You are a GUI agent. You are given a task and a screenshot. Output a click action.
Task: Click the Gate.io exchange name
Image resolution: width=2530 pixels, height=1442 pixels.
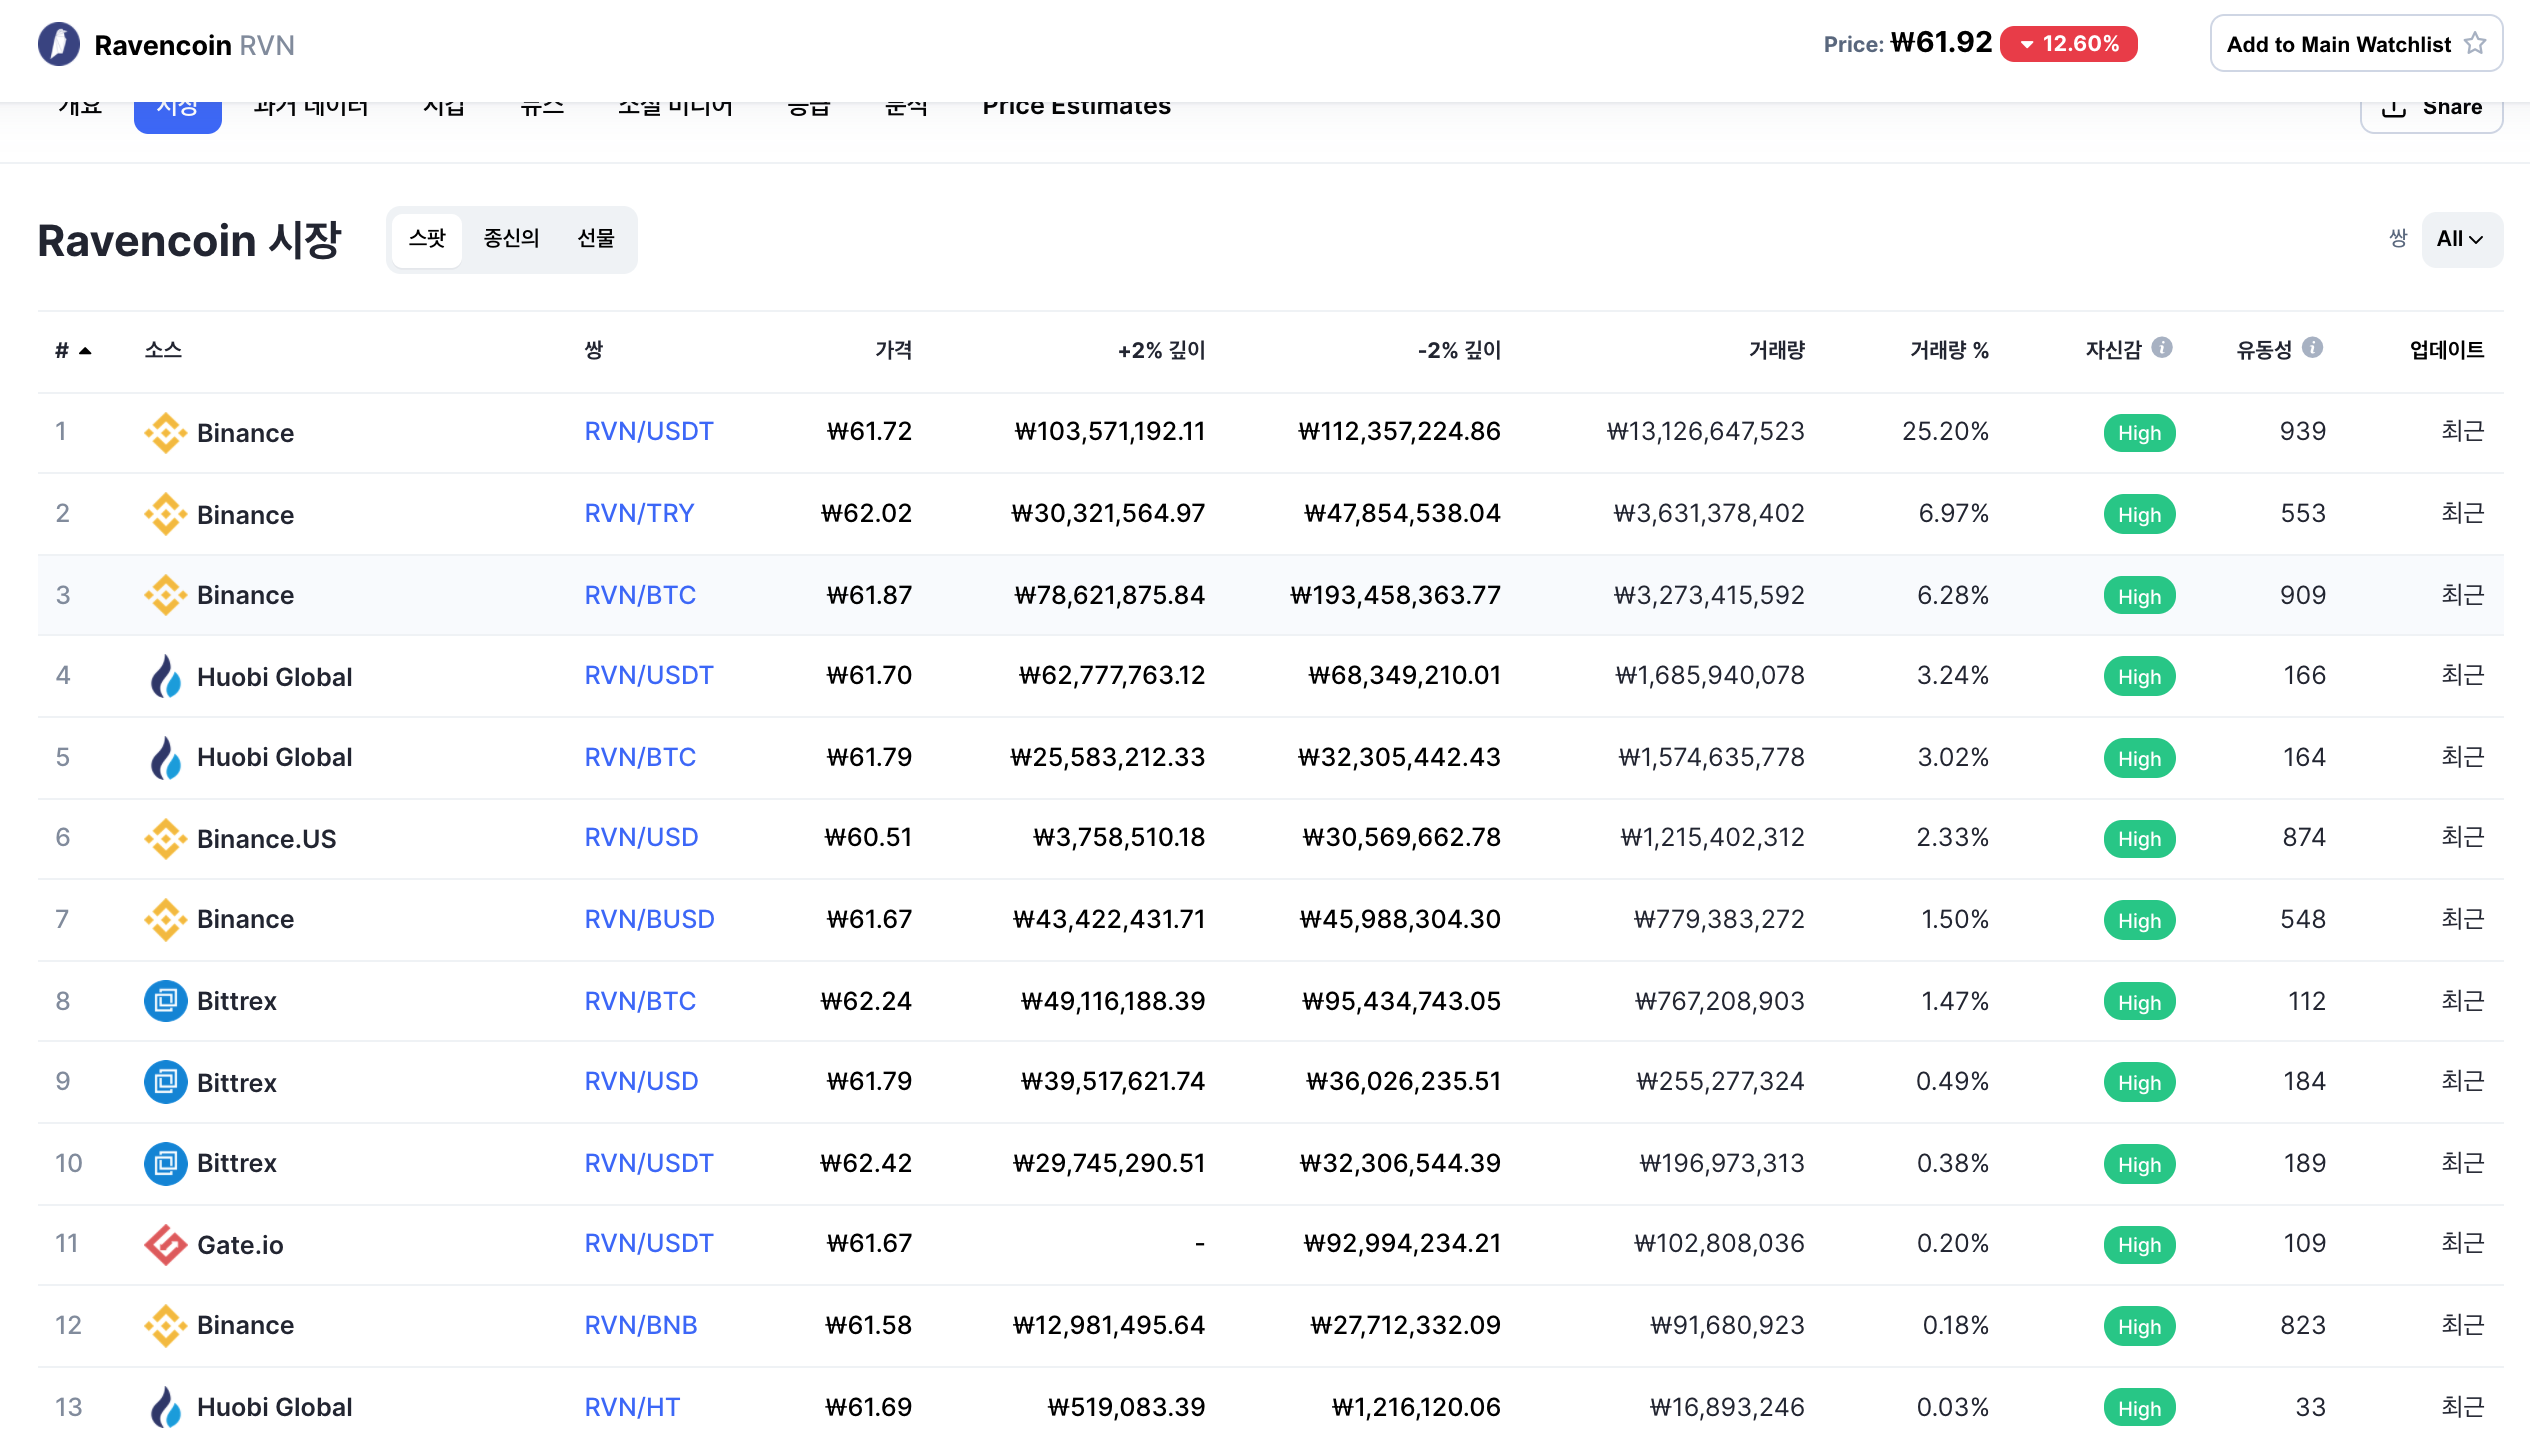pos(240,1245)
